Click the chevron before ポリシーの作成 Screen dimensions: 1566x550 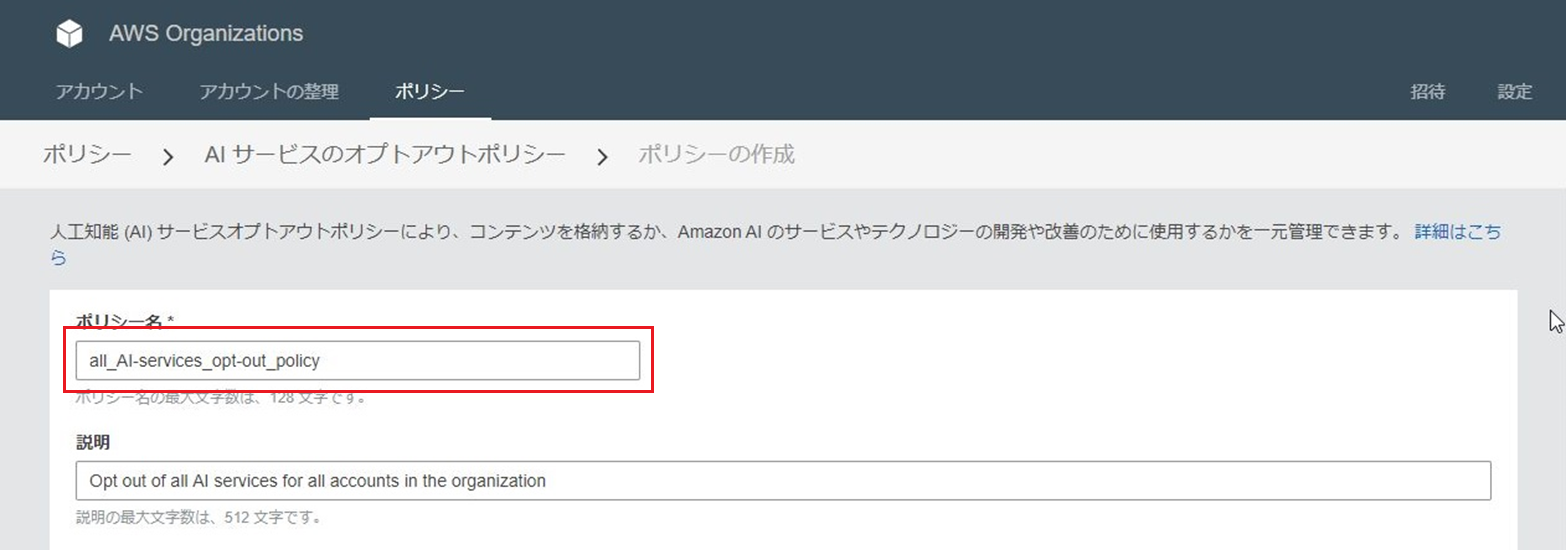click(x=603, y=157)
